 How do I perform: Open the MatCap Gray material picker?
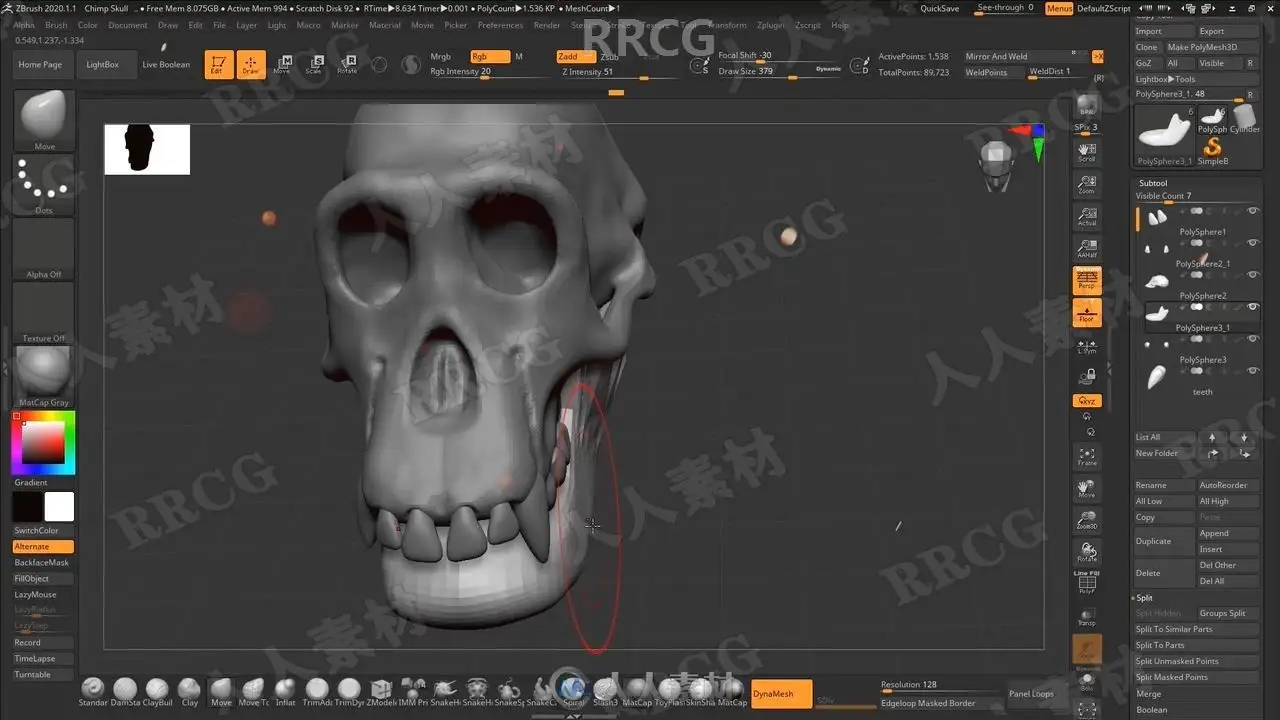[x=43, y=376]
